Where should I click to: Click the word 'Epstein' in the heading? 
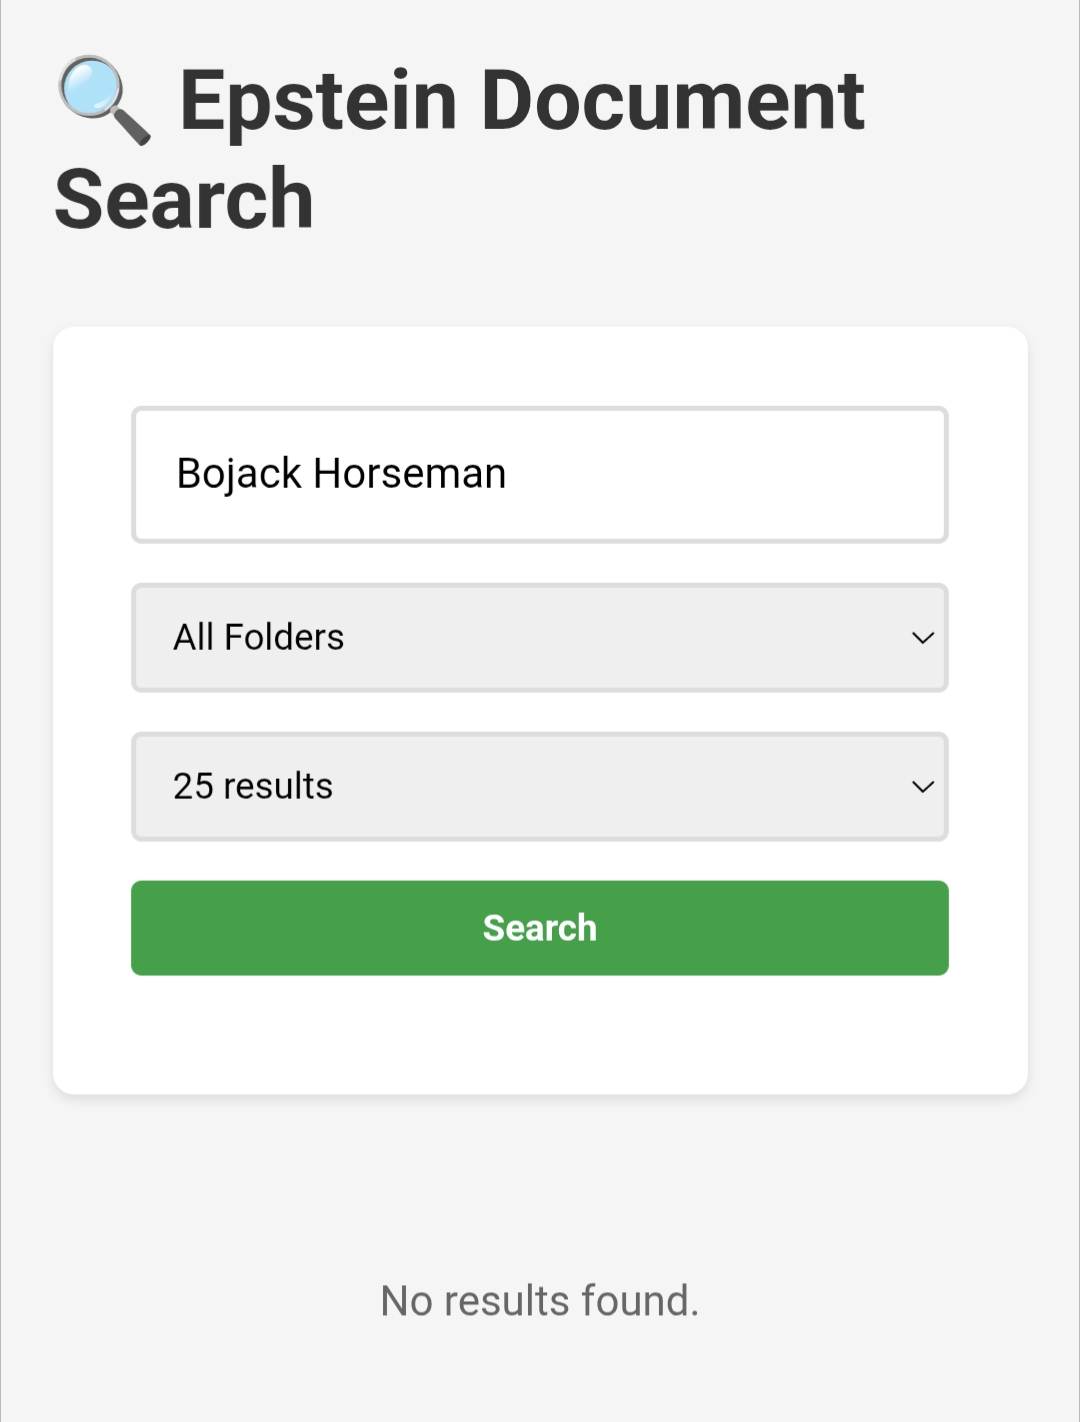pyautogui.click(x=318, y=100)
